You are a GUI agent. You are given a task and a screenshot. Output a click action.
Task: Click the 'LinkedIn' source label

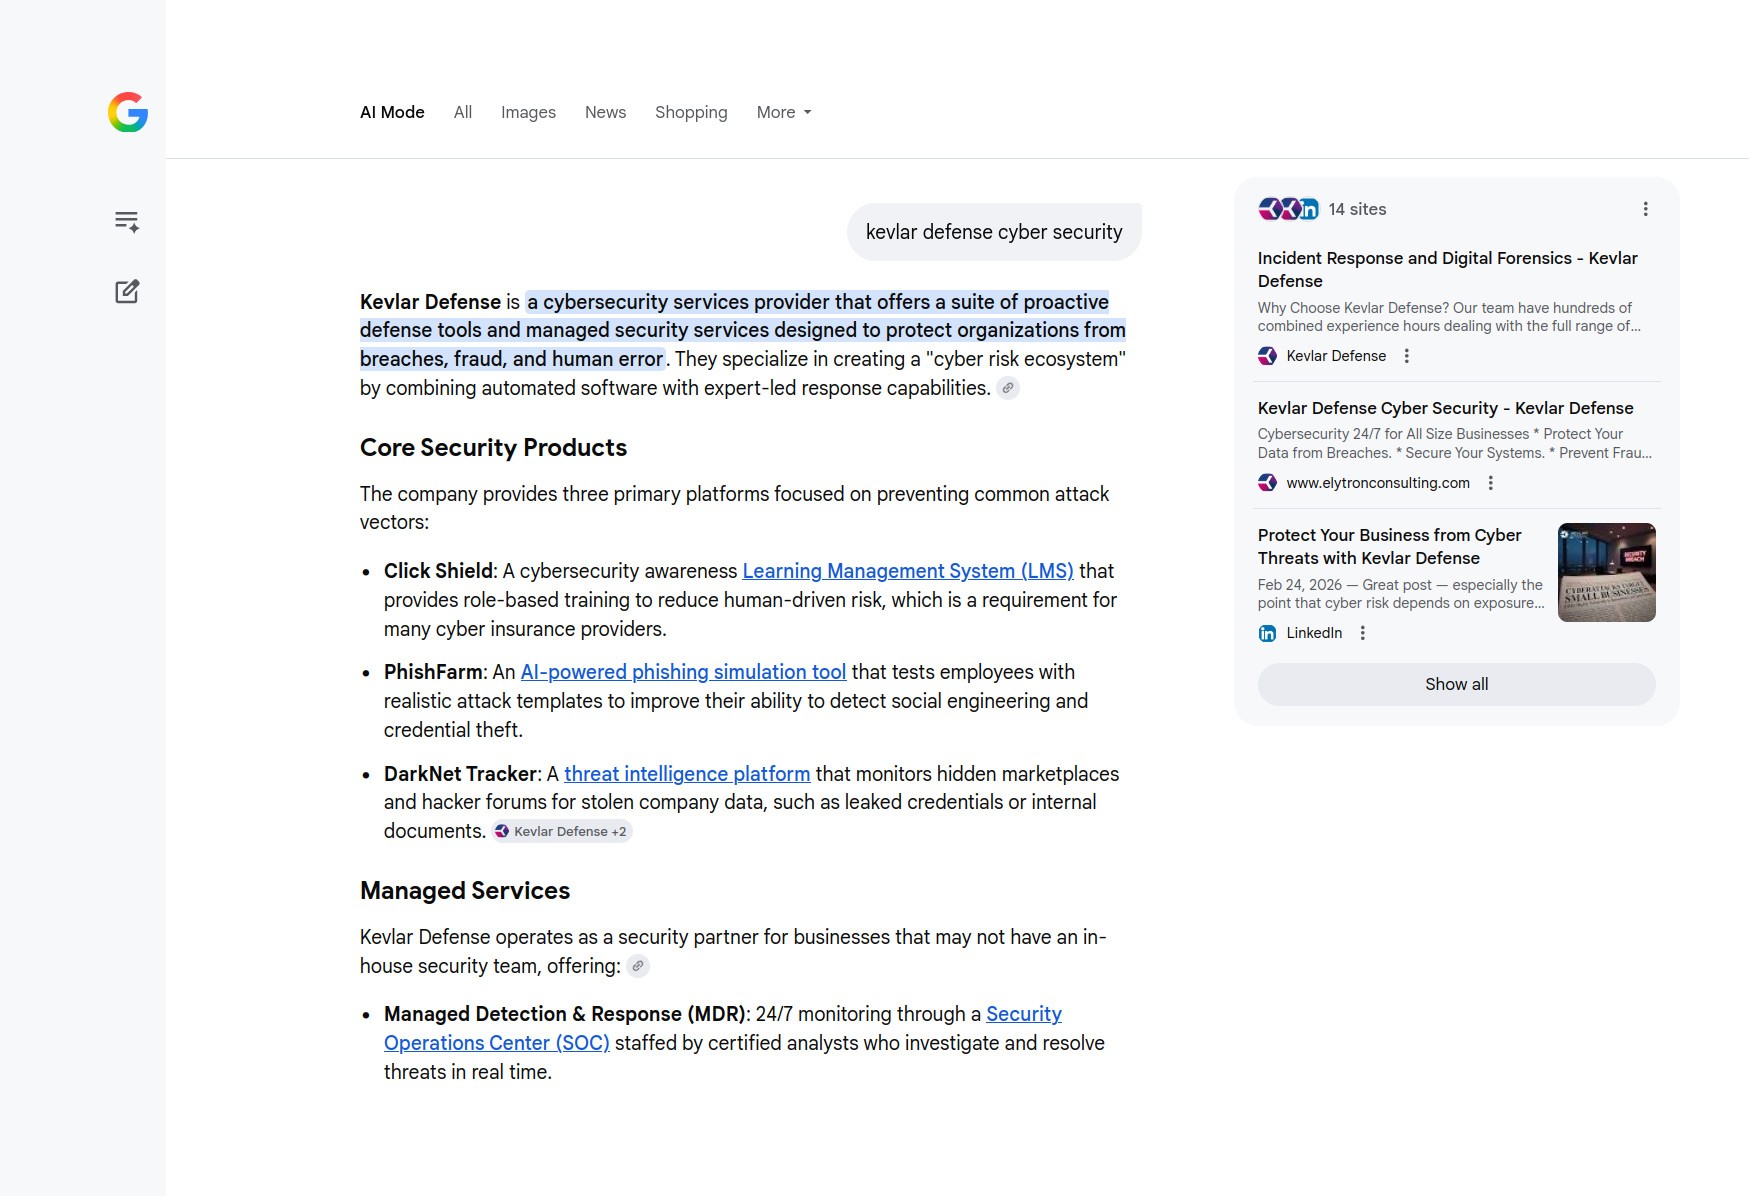[1314, 633]
